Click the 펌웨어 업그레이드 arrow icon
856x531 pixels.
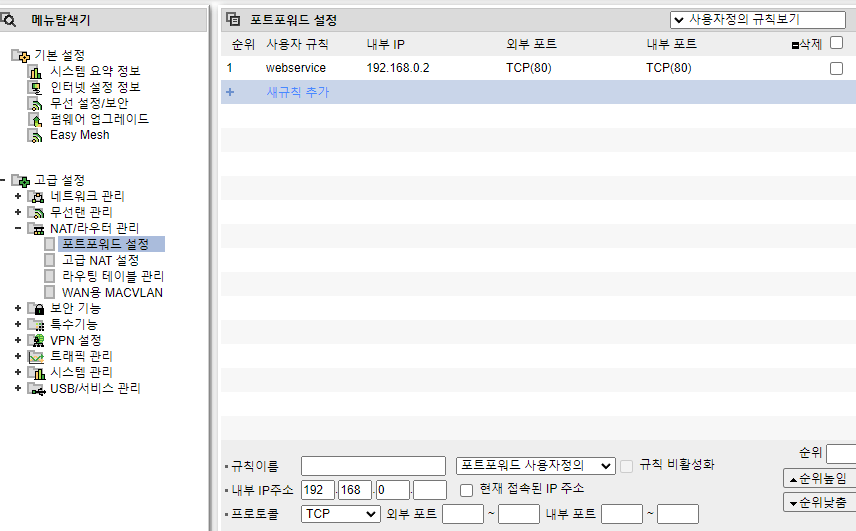tap(35, 120)
